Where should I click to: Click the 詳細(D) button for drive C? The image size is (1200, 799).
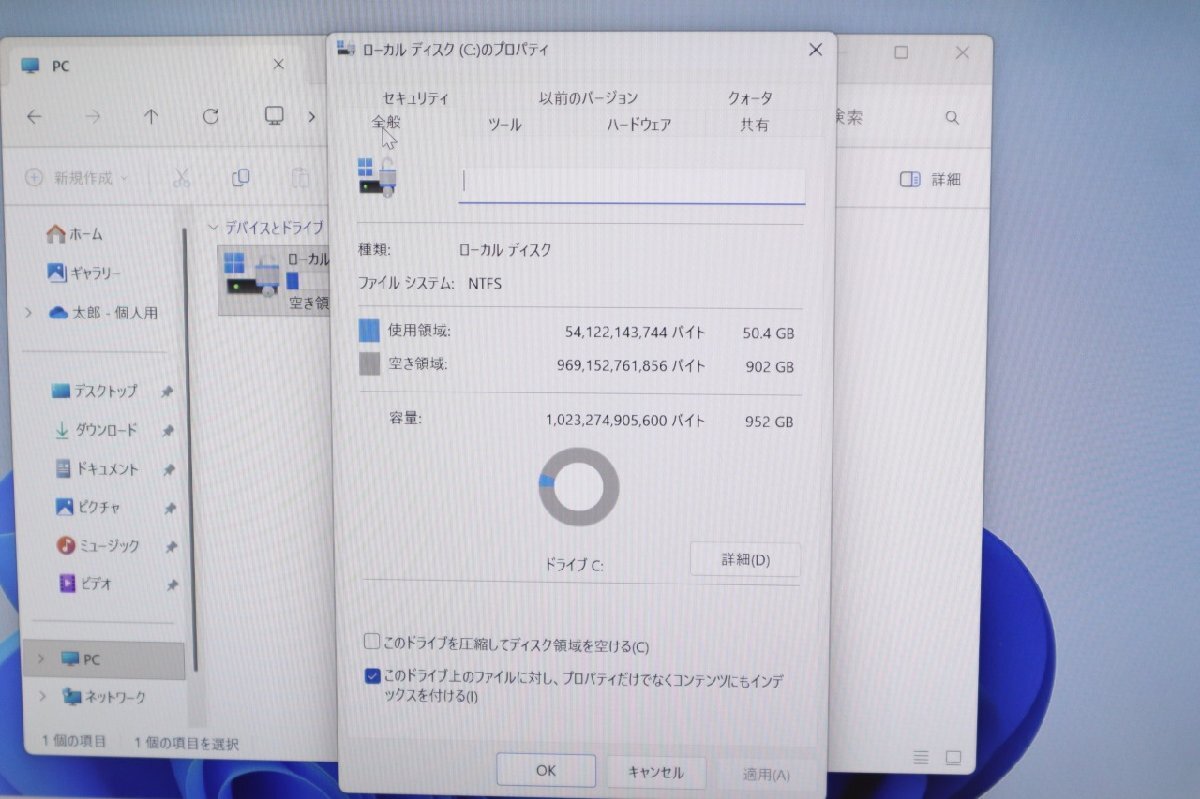coord(744,560)
